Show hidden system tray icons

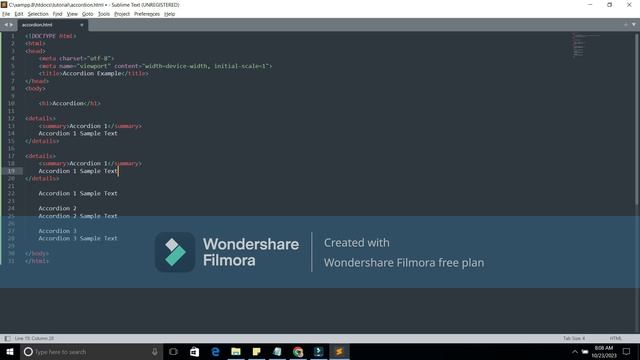pyautogui.click(x=575, y=352)
